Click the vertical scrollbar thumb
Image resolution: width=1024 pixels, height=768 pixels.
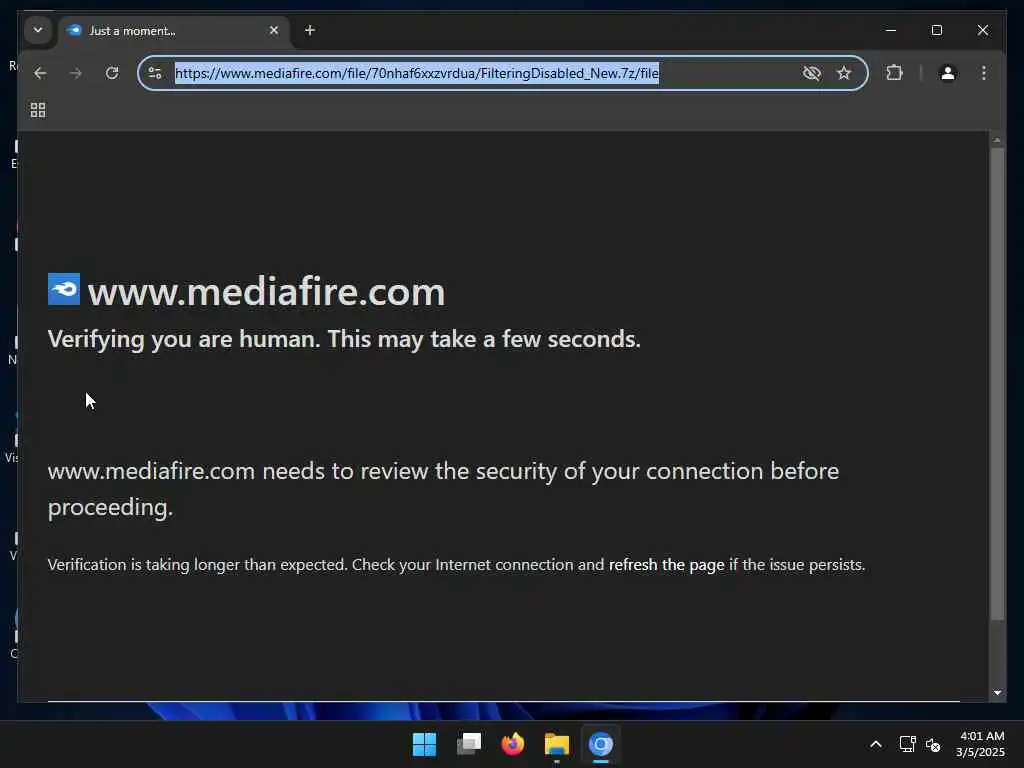click(x=997, y=384)
